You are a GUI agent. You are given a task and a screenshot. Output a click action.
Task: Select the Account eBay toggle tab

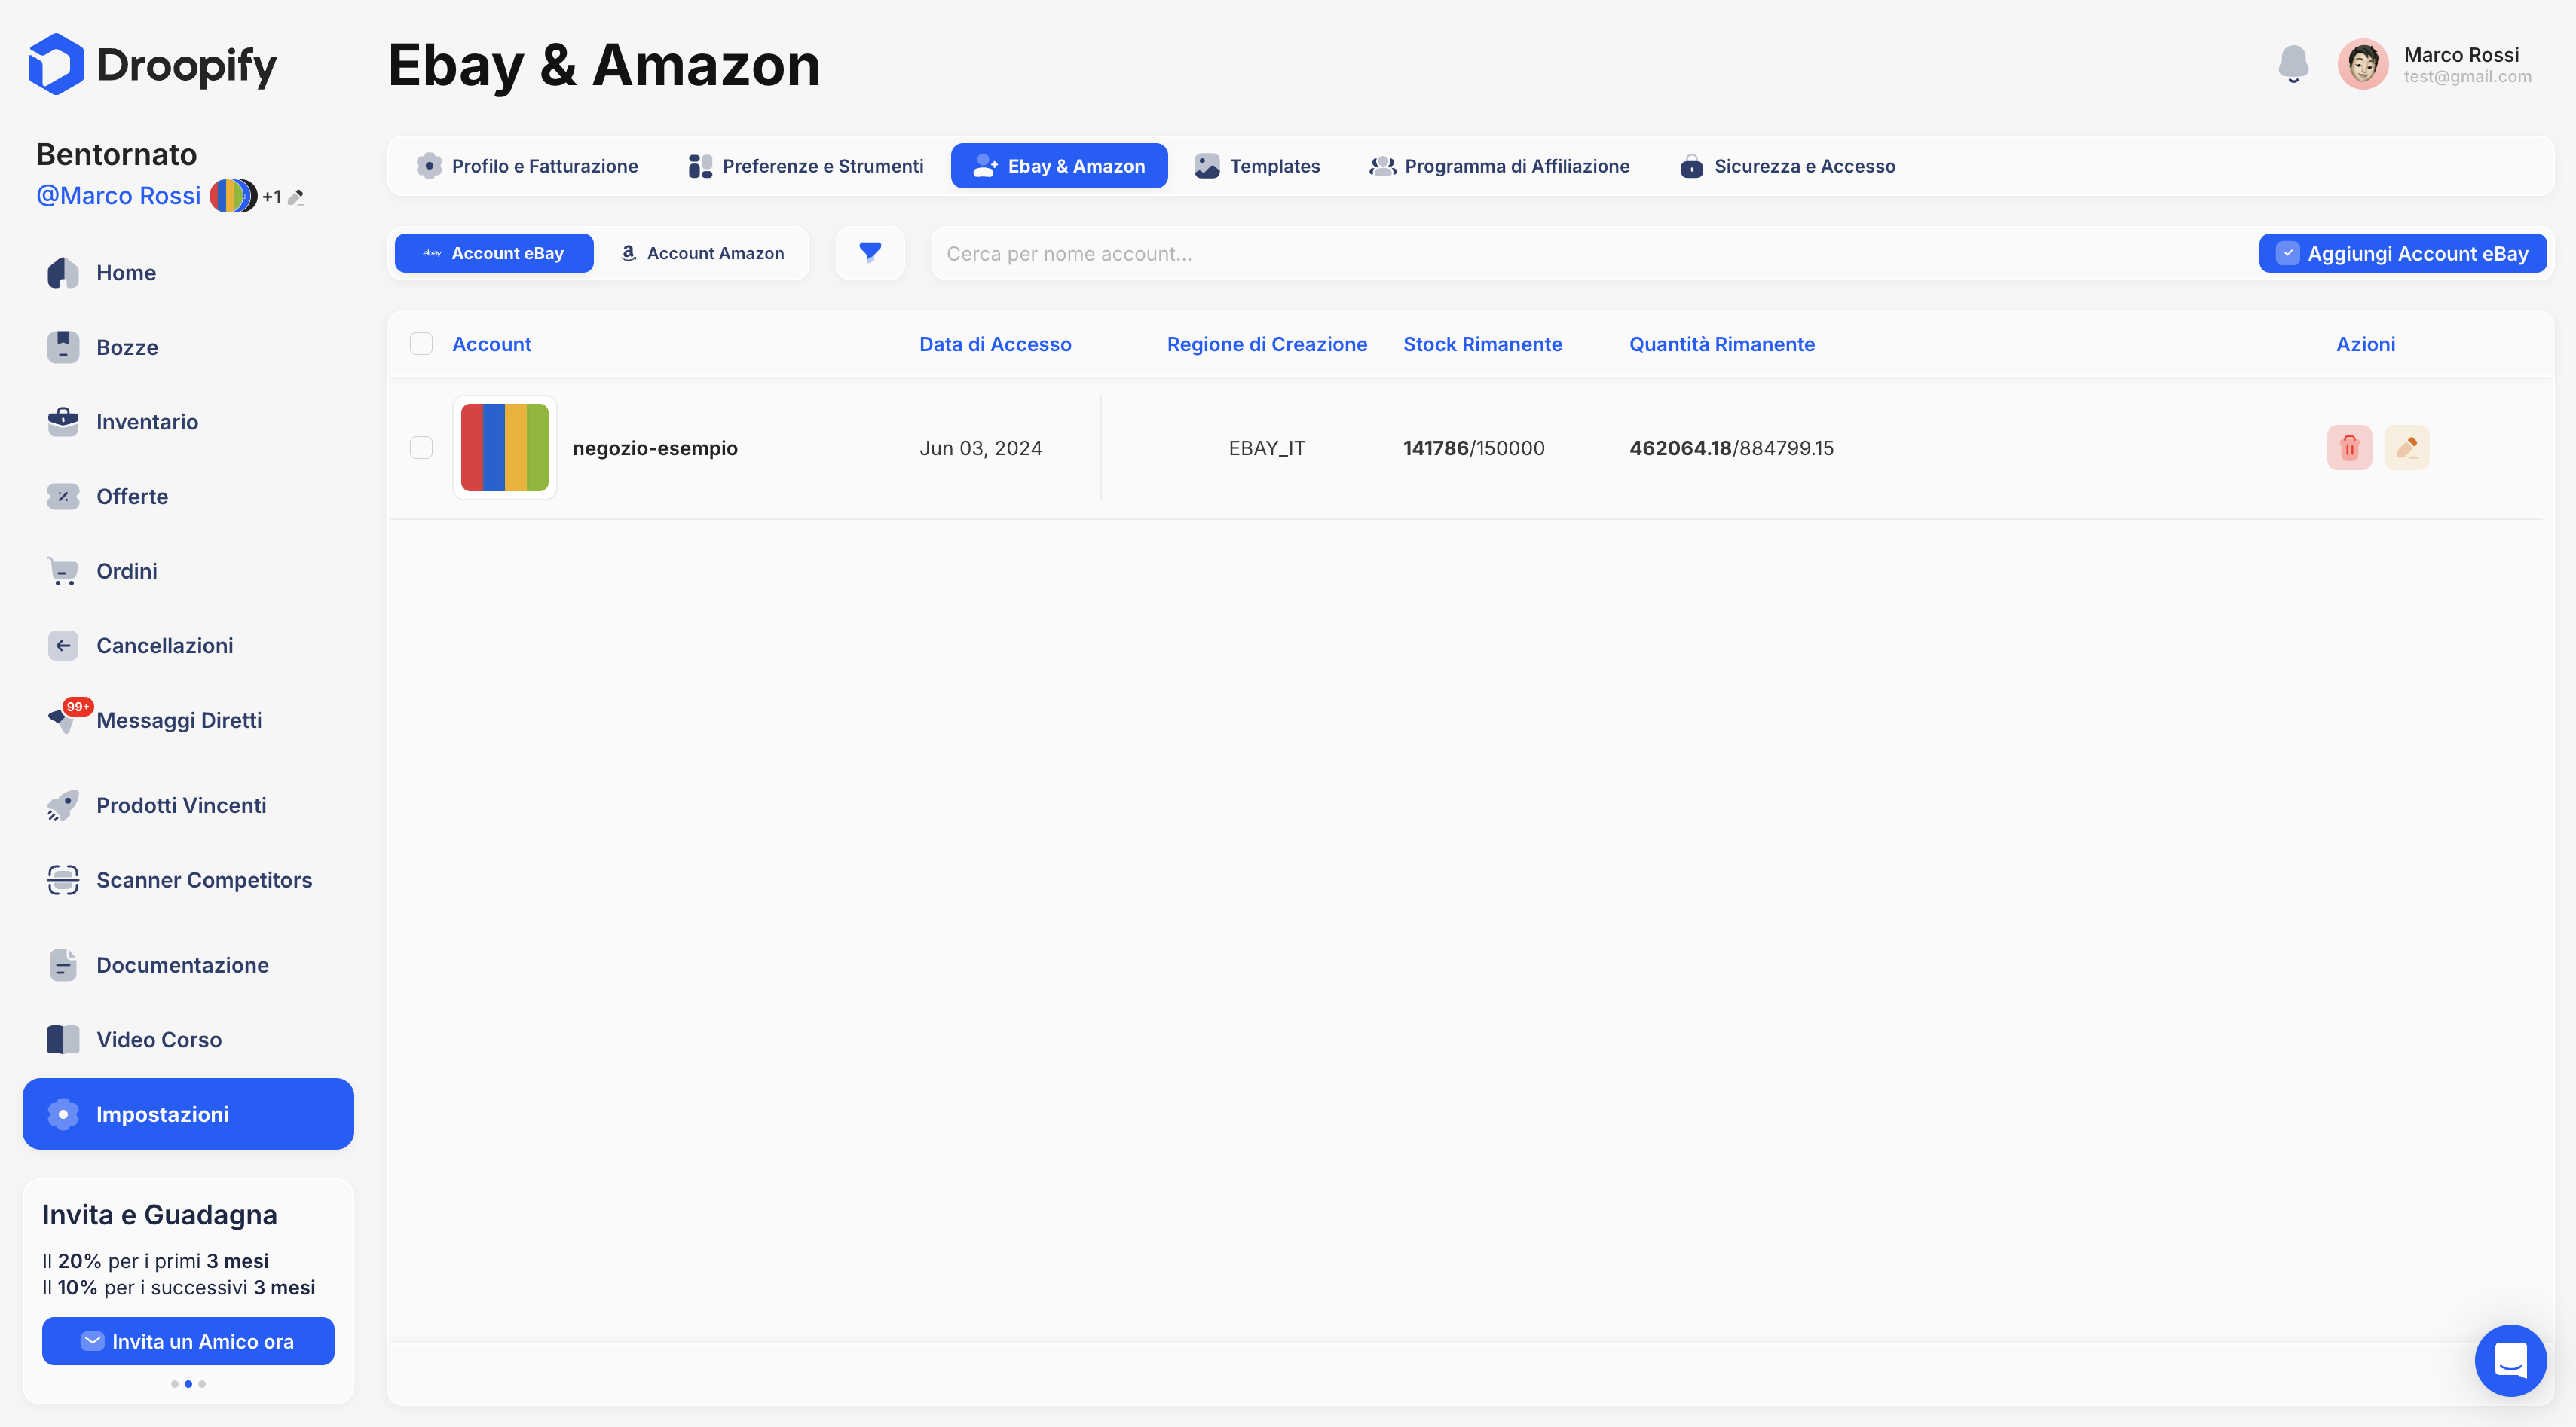point(494,253)
